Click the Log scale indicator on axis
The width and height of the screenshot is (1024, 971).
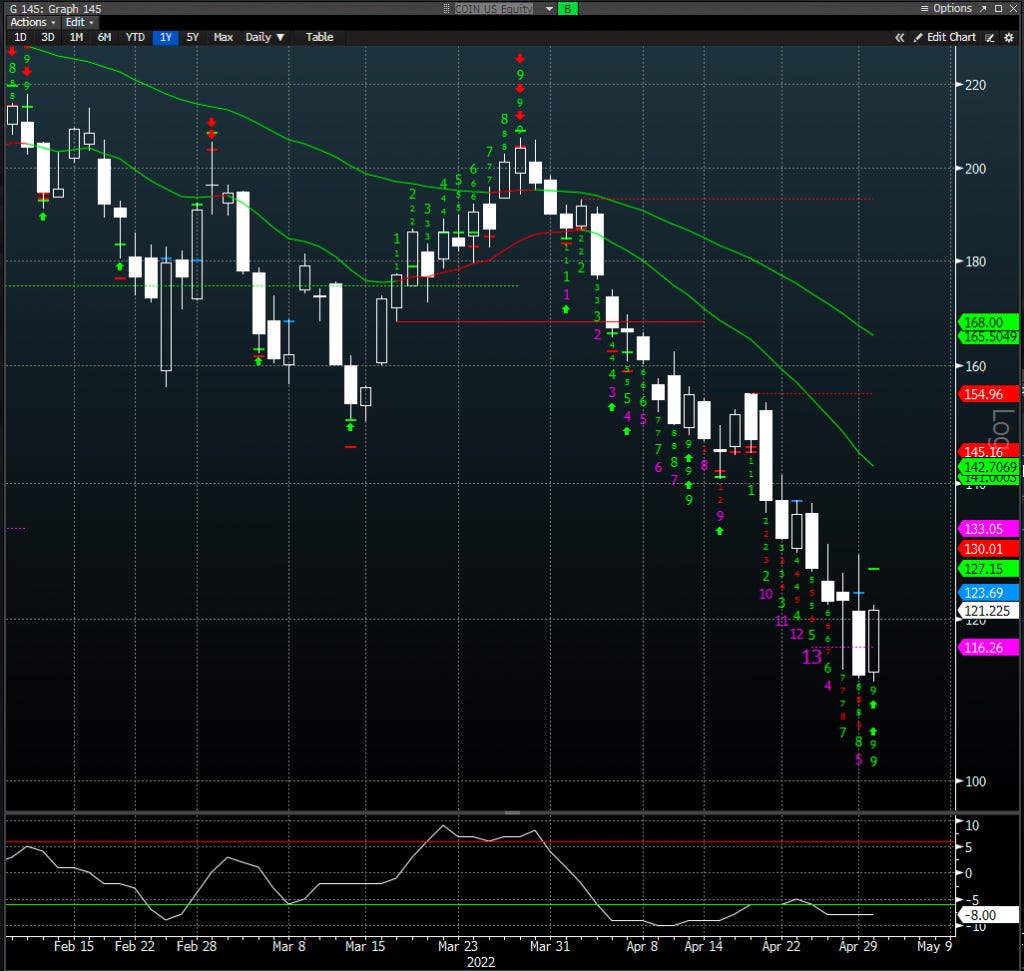point(1002,432)
